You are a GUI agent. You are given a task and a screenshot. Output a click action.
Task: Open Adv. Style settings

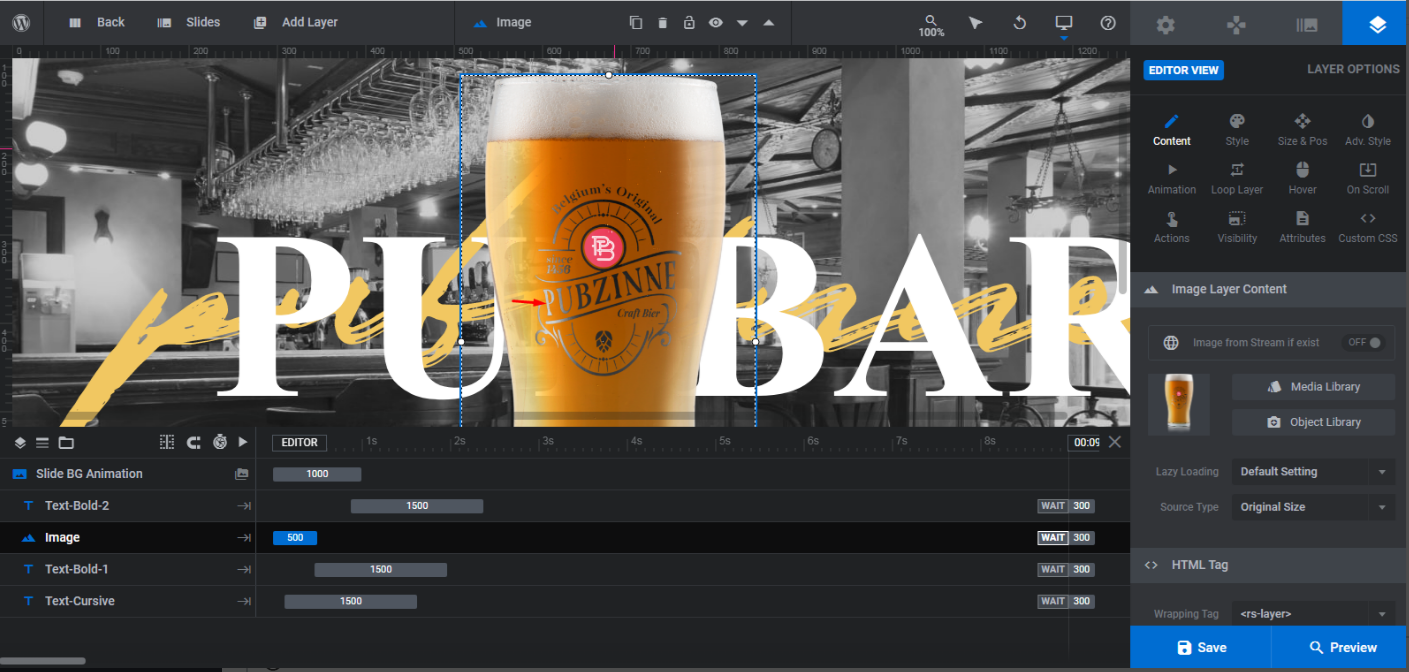pyautogui.click(x=1368, y=130)
